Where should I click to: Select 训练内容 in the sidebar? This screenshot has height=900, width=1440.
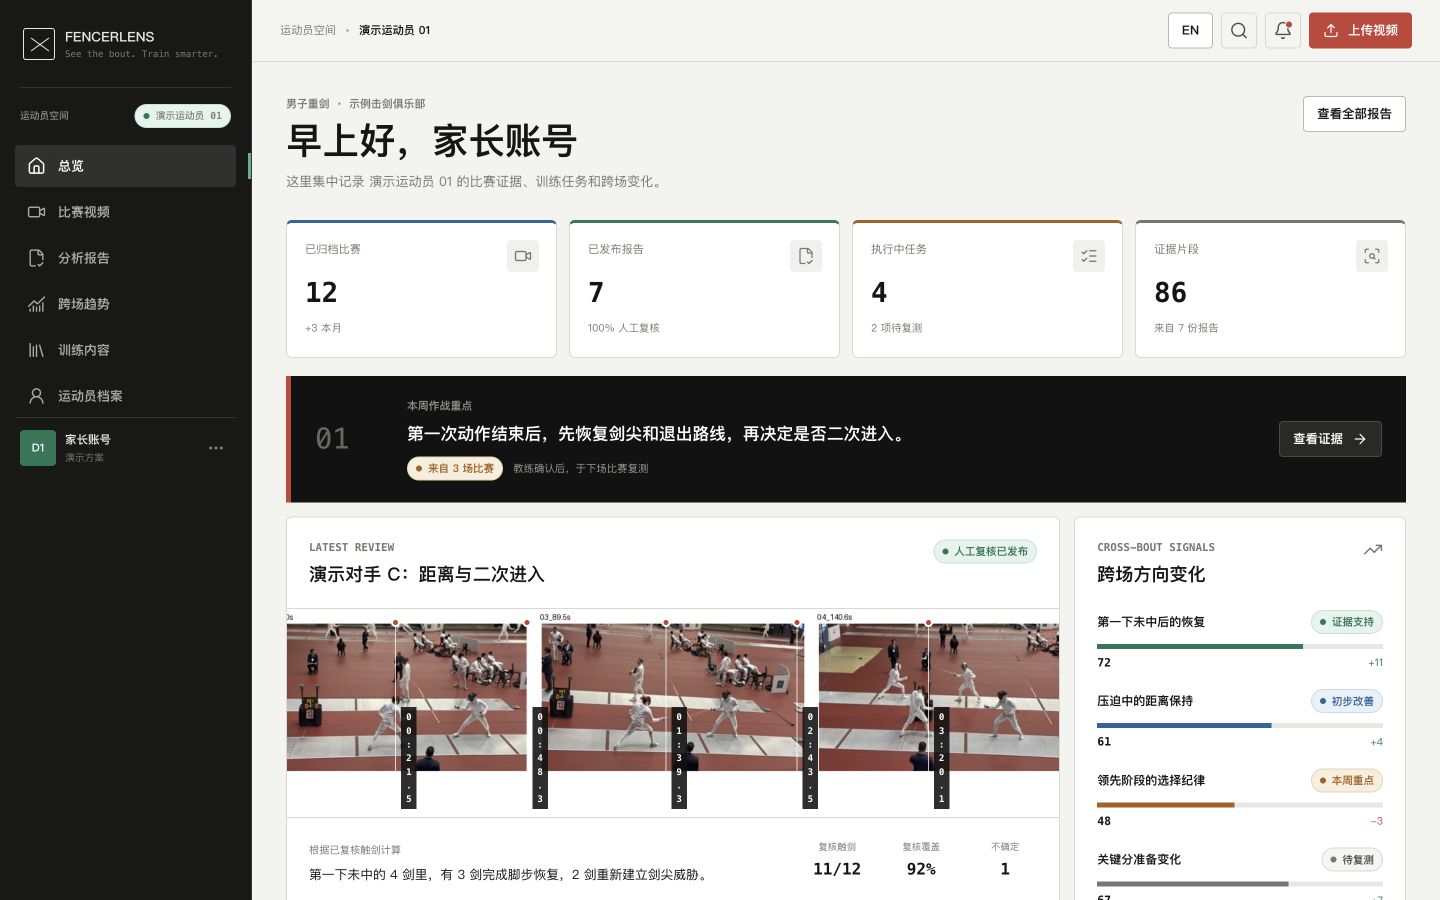click(x=125, y=350)
